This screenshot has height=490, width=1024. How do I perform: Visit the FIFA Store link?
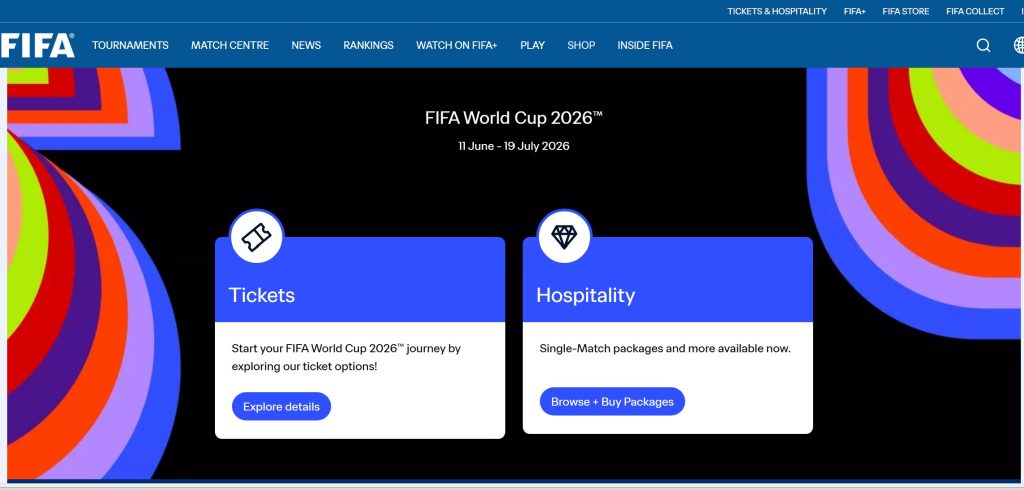906,11
